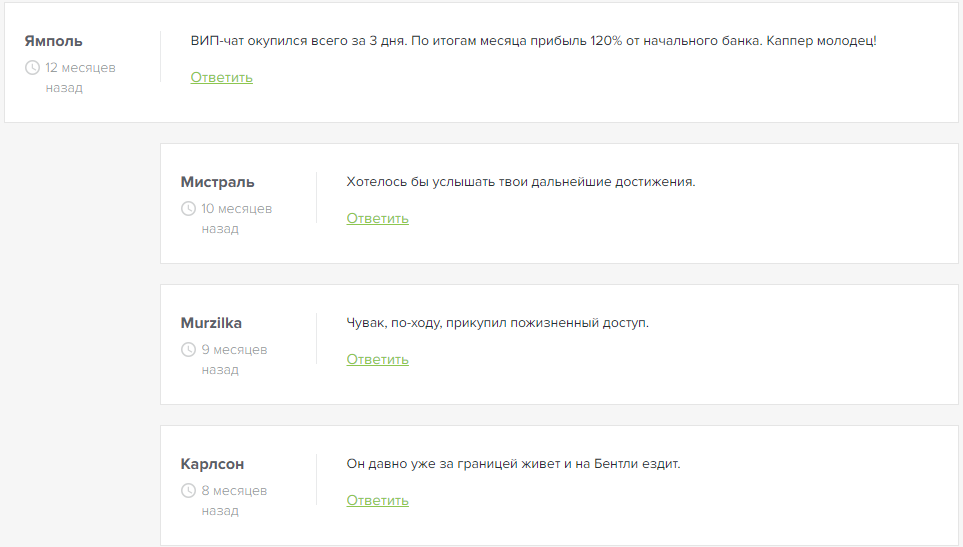The height and width of the screenshot is (547, 963).
Task: Click the "12 месяцев назад" timestamp
Action: click(79, 78)
